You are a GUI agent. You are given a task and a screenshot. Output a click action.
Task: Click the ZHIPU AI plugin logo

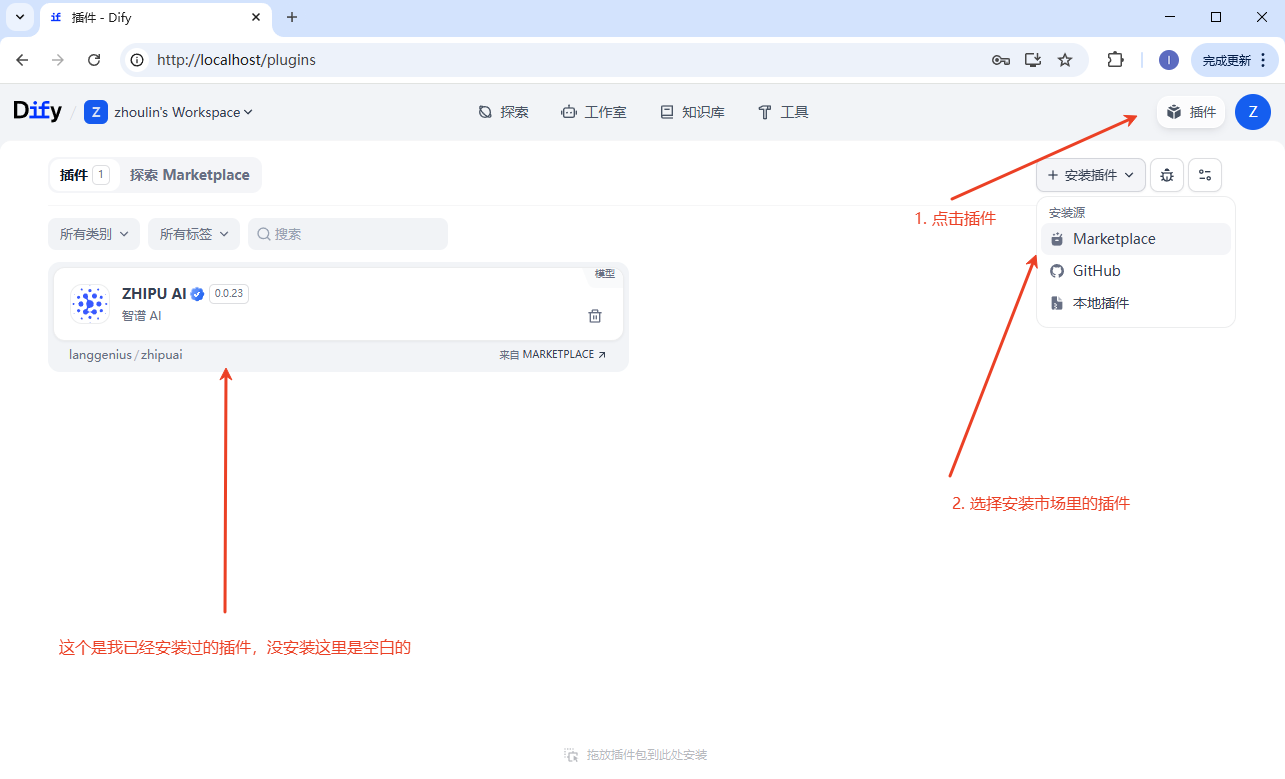pyautogui.click(x=90, y=304)
